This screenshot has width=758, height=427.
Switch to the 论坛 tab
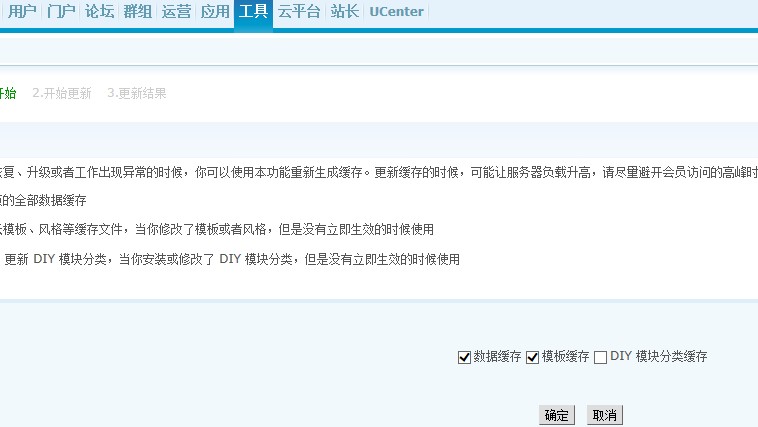100,11
